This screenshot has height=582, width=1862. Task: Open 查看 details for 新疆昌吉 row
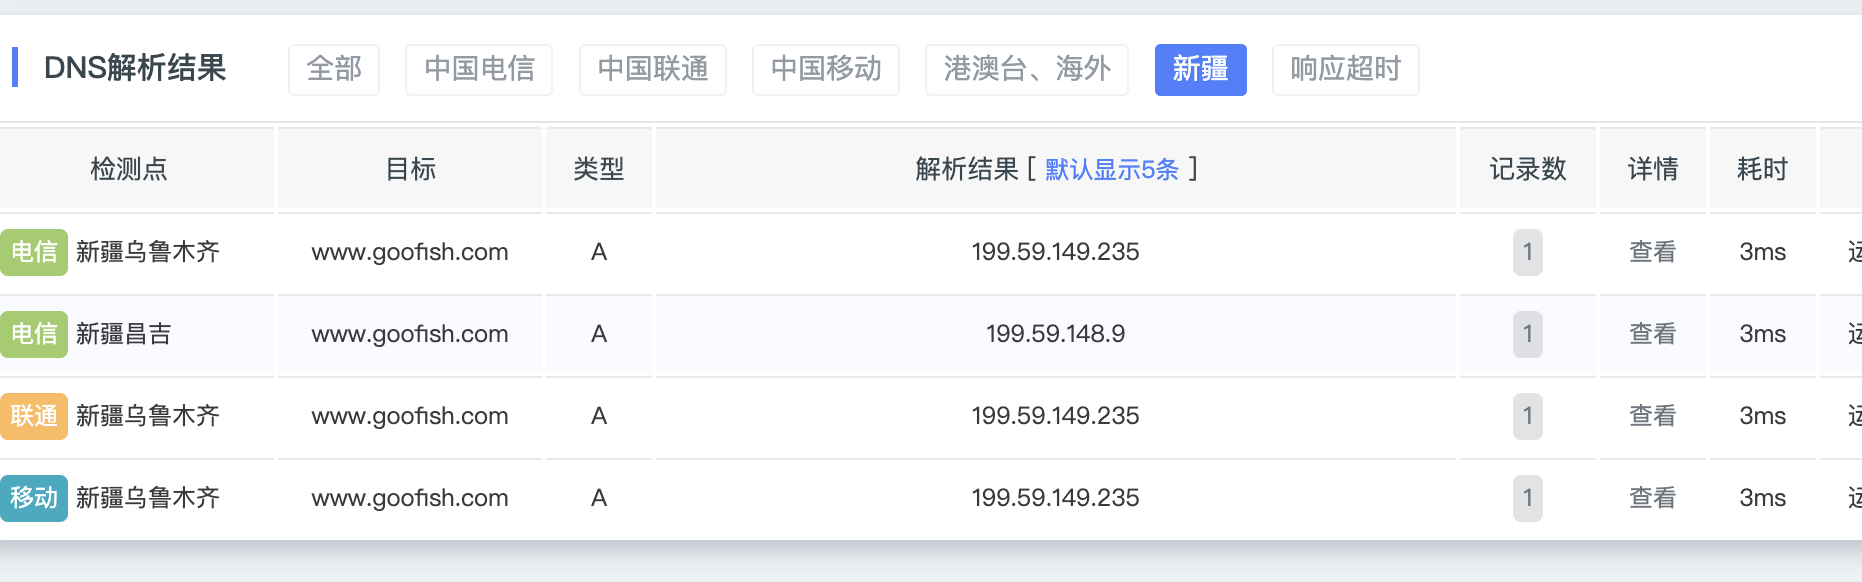(x=1652, y=334)
